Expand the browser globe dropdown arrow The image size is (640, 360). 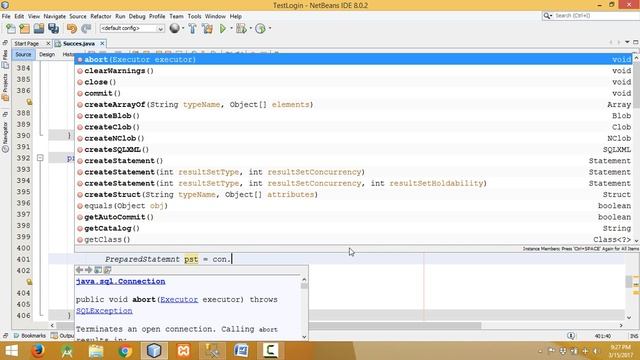(183, 29)
